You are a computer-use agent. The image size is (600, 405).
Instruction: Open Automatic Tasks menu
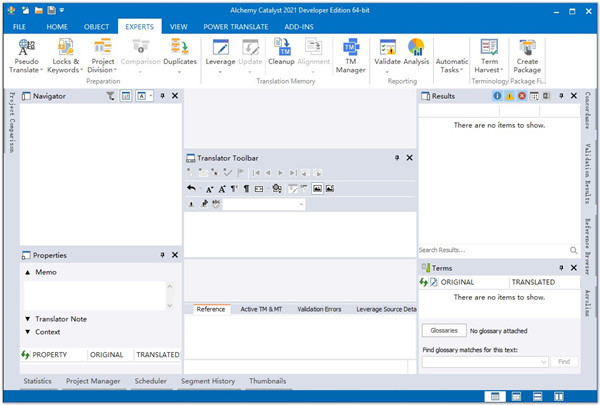pyautogui.click(x=452, y=65)
